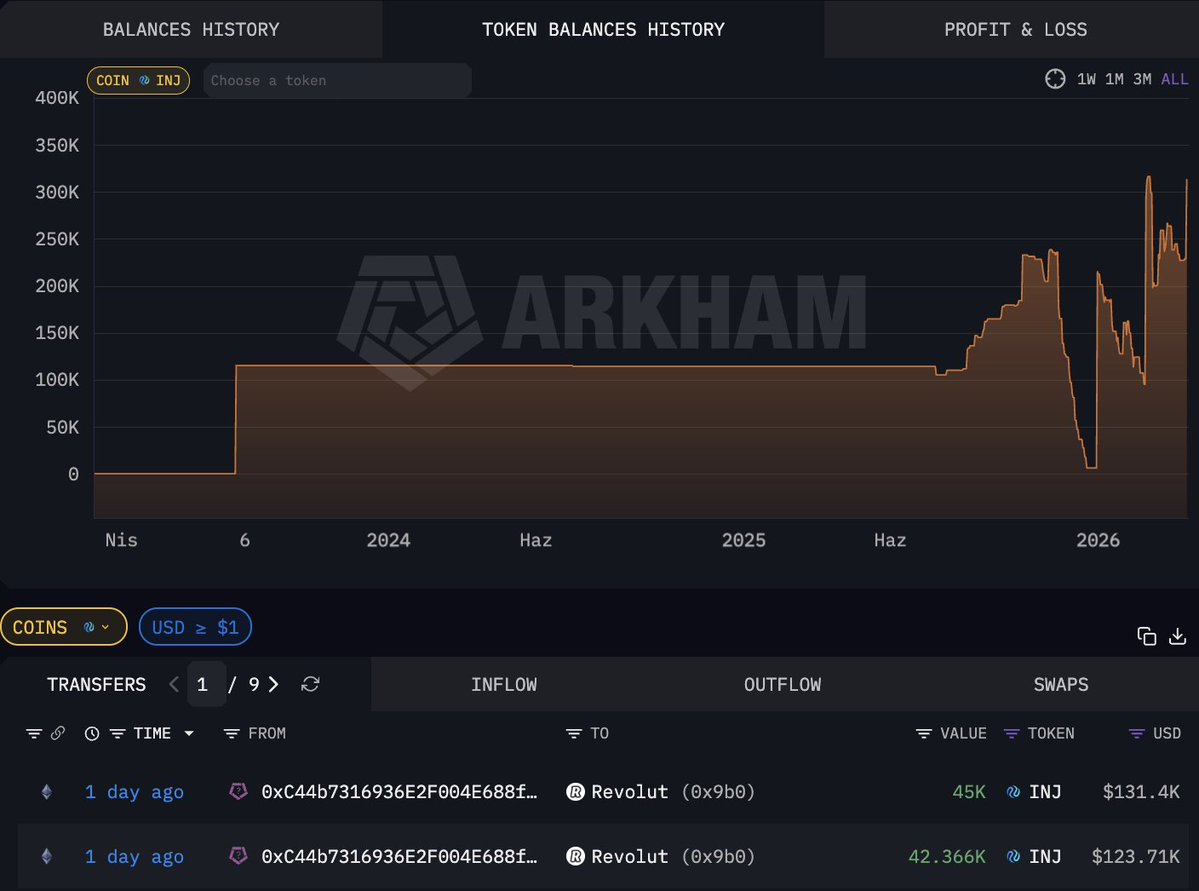Click the 400K y-axis label
Image resolution: width=1199 pixels, height=891 pixels.
click(x=57, y=98)
